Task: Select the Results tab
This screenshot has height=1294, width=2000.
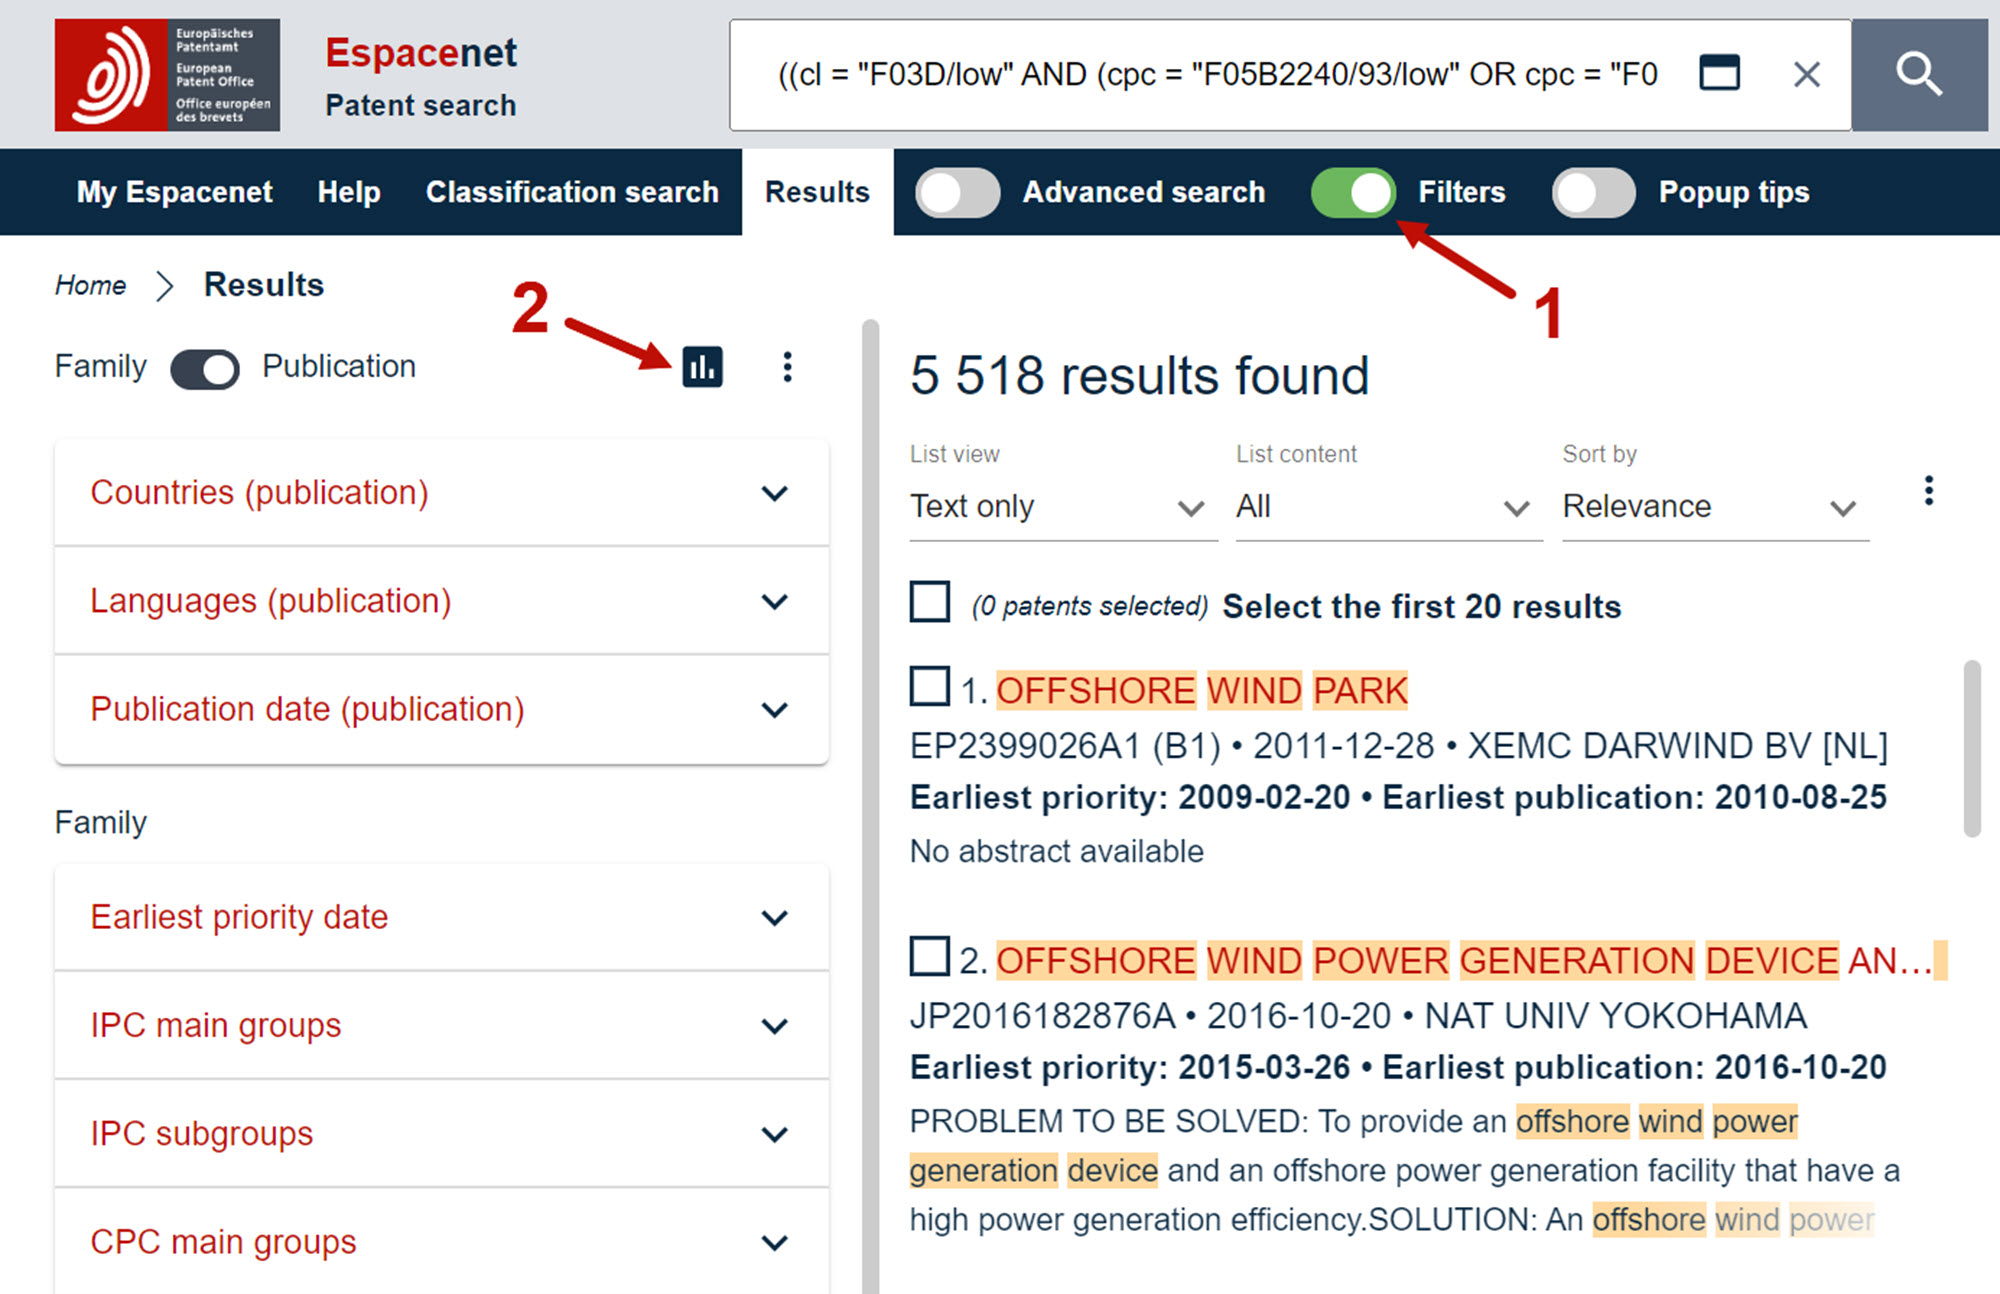Action: tap(817, 192)
